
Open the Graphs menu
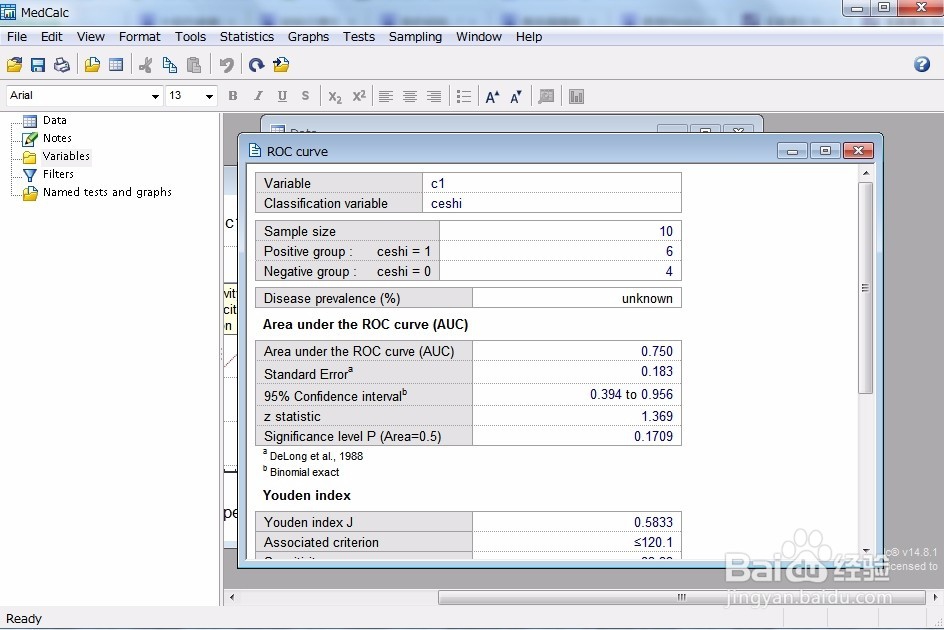[308, 37]
